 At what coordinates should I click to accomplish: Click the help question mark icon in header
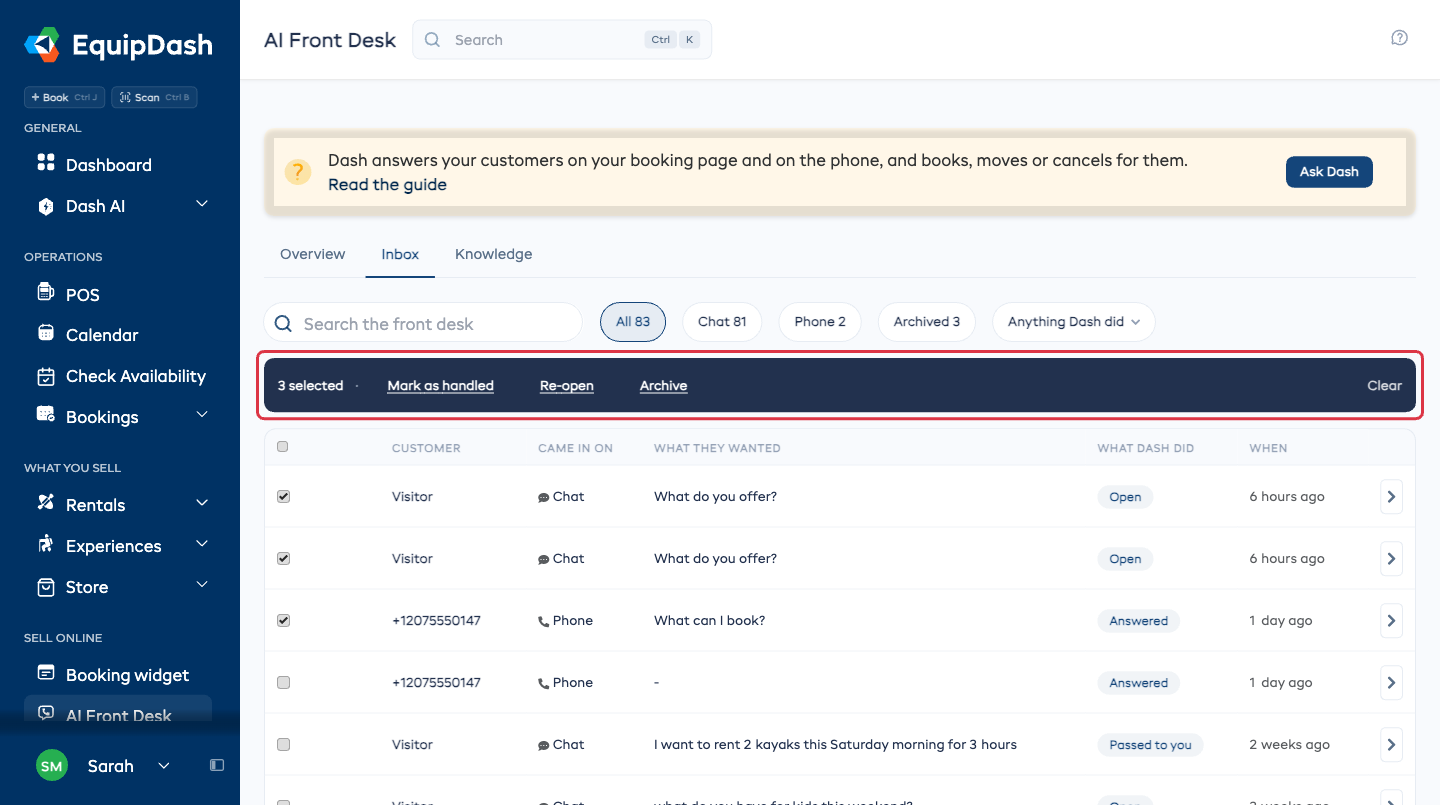tap(1400, 38)
